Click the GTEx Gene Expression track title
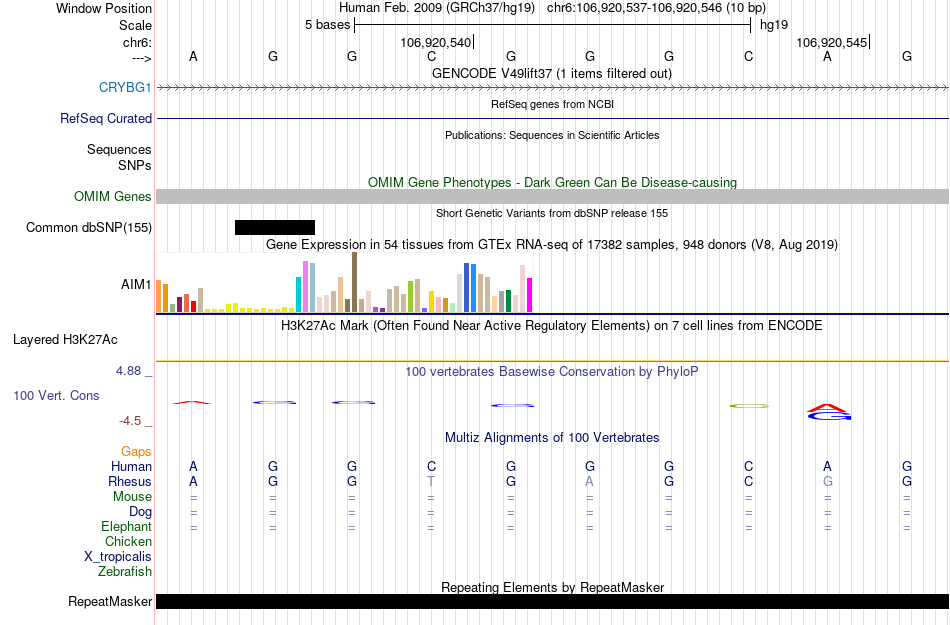The image size is (950, 625). point(552,245)
